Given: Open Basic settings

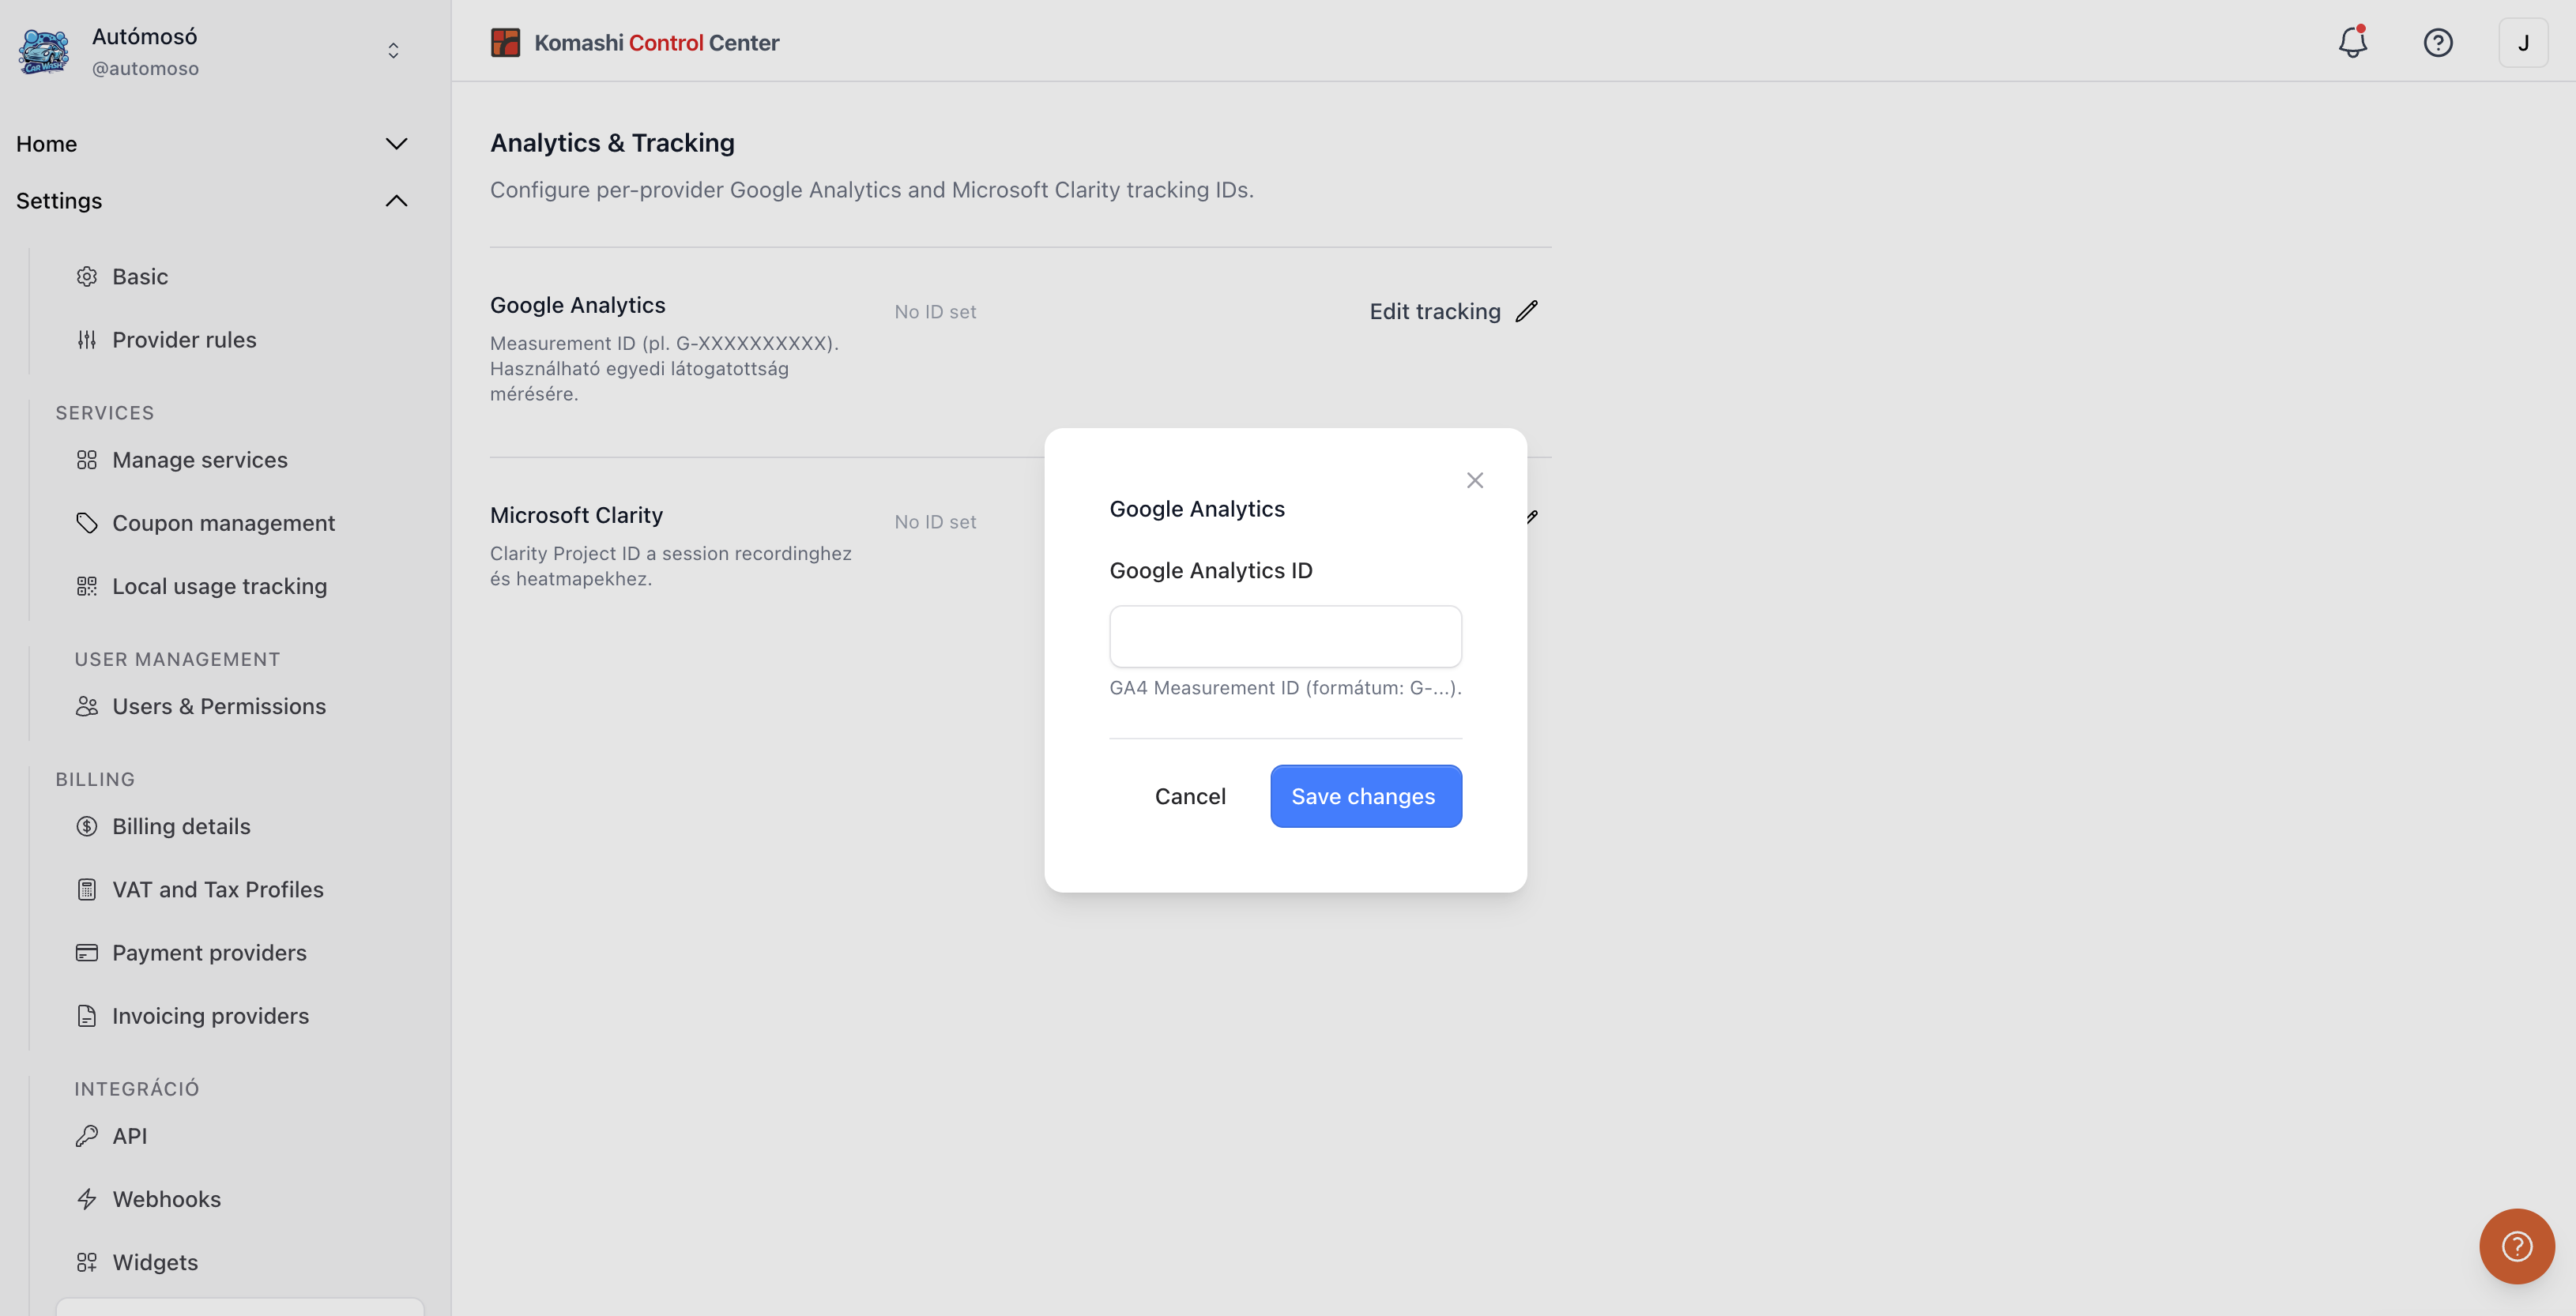Looking at the screenshot, I should (x=140, y=277).
